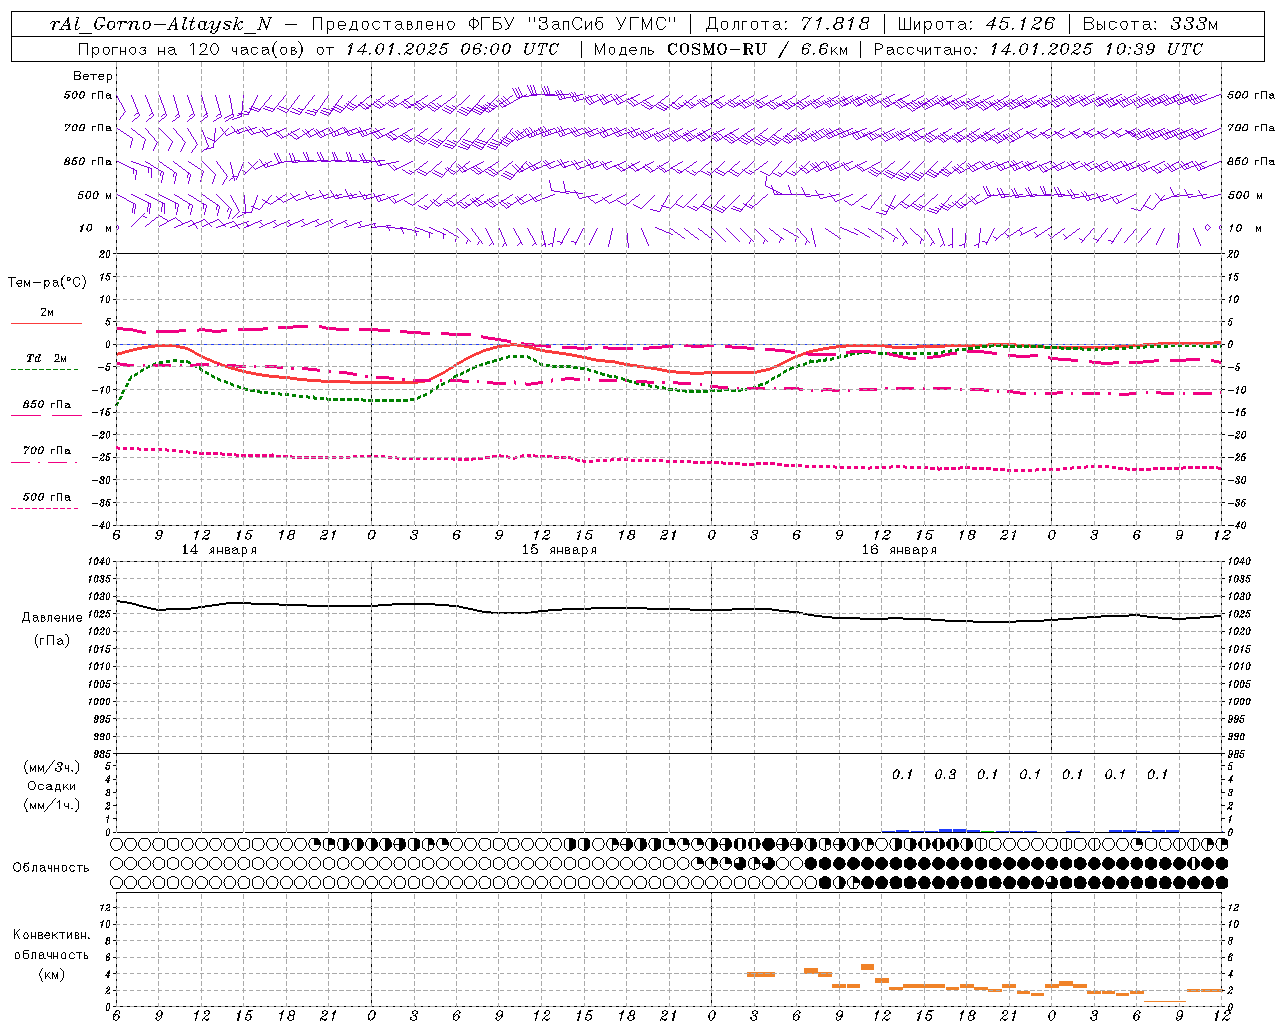
Task: Click 'Прогноз на 120 часа(ов)' header text
Action: pyautogui.click(x=192, y=49)
